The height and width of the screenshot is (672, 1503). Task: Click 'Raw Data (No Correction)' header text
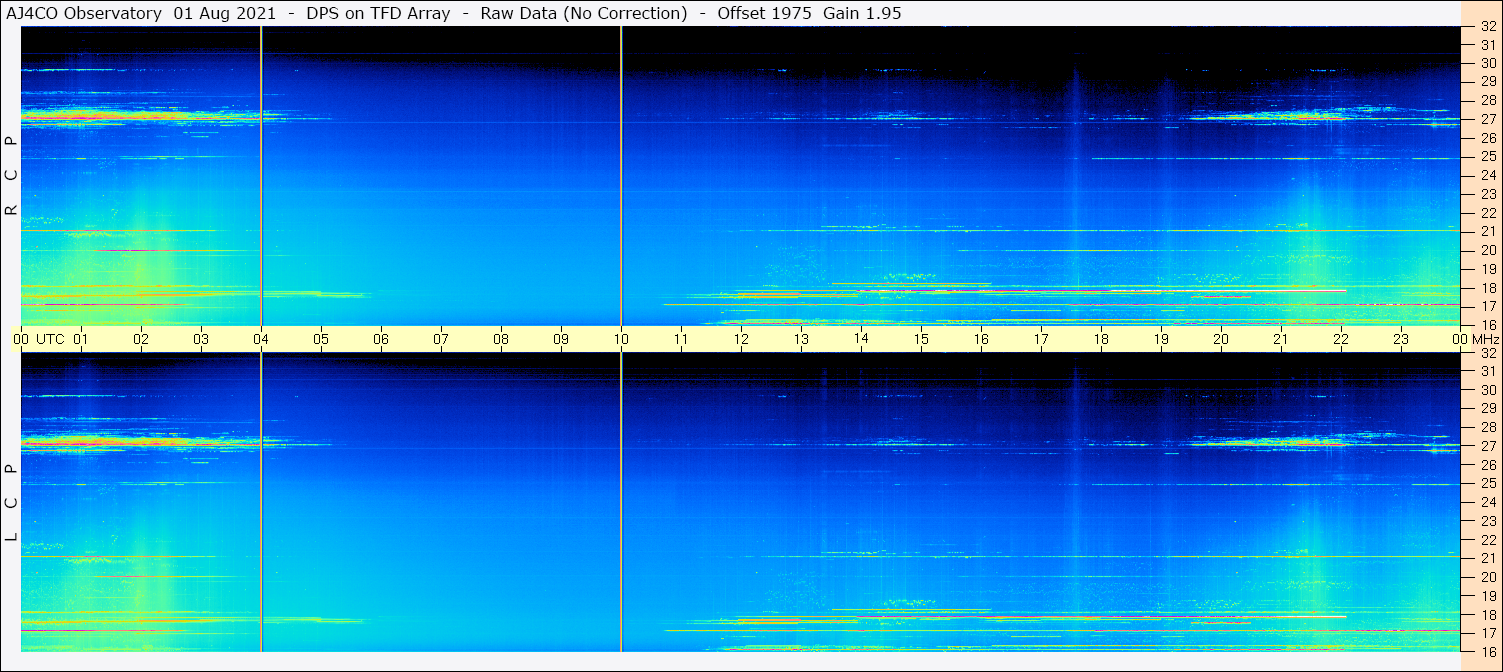[x=584, y=13]
